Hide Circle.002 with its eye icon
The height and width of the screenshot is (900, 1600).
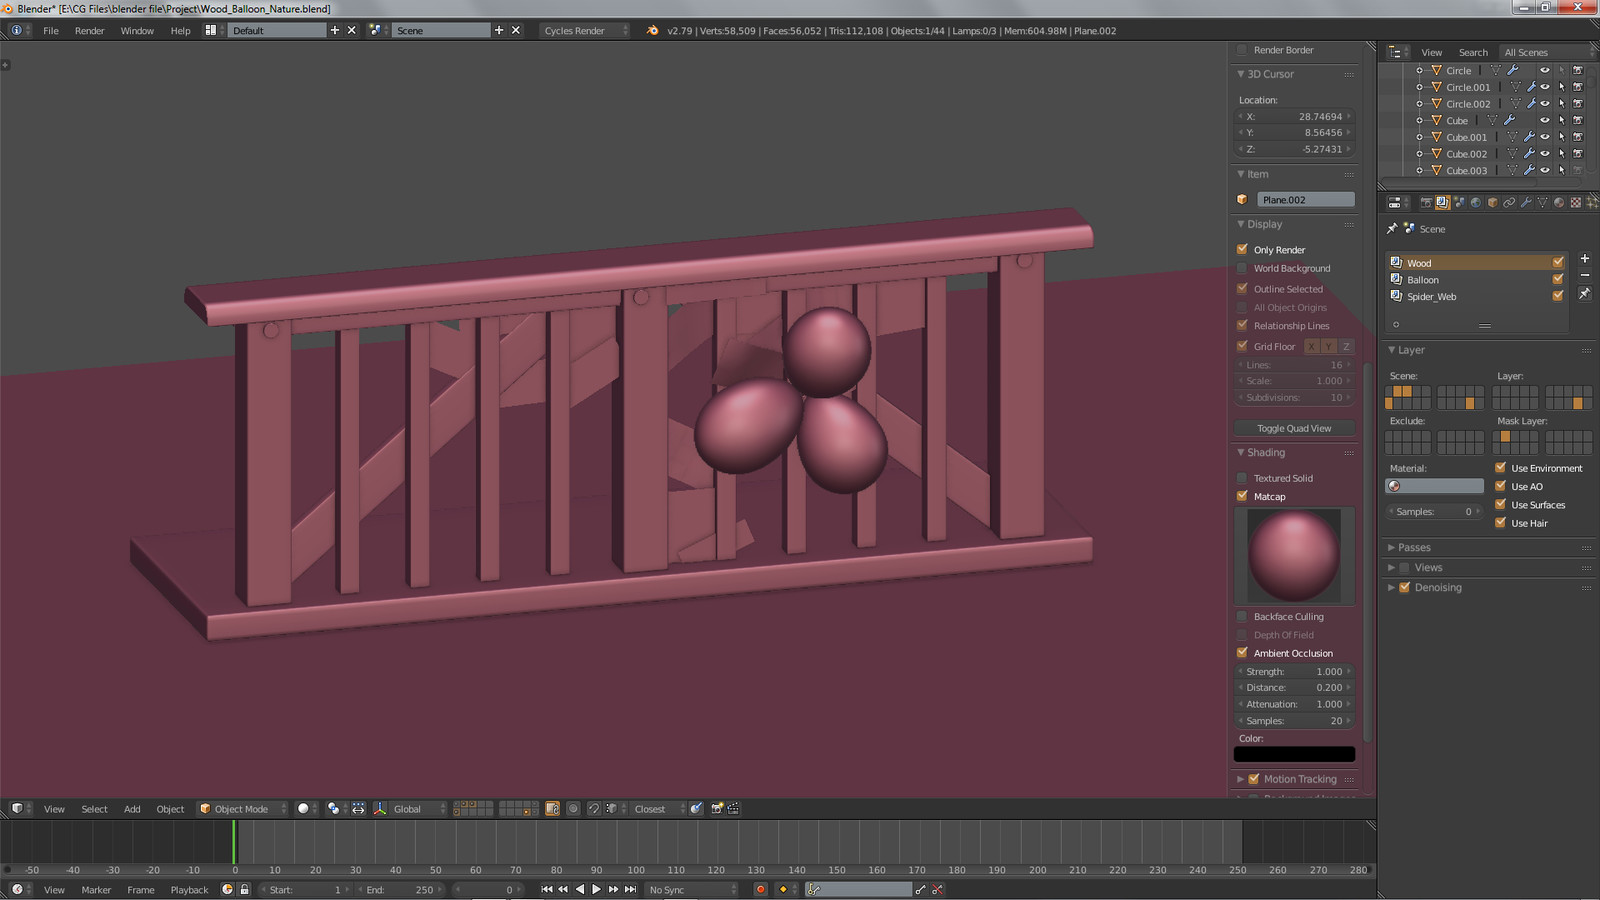(x=1545, y=104)
